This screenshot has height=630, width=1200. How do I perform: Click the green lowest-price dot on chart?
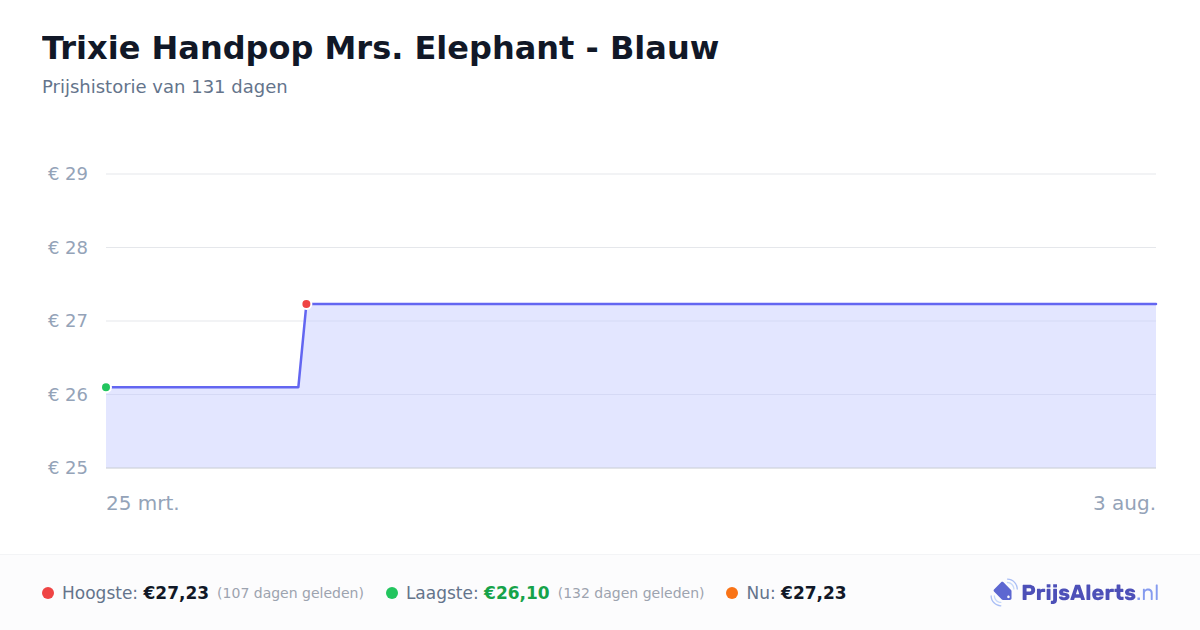106,387
